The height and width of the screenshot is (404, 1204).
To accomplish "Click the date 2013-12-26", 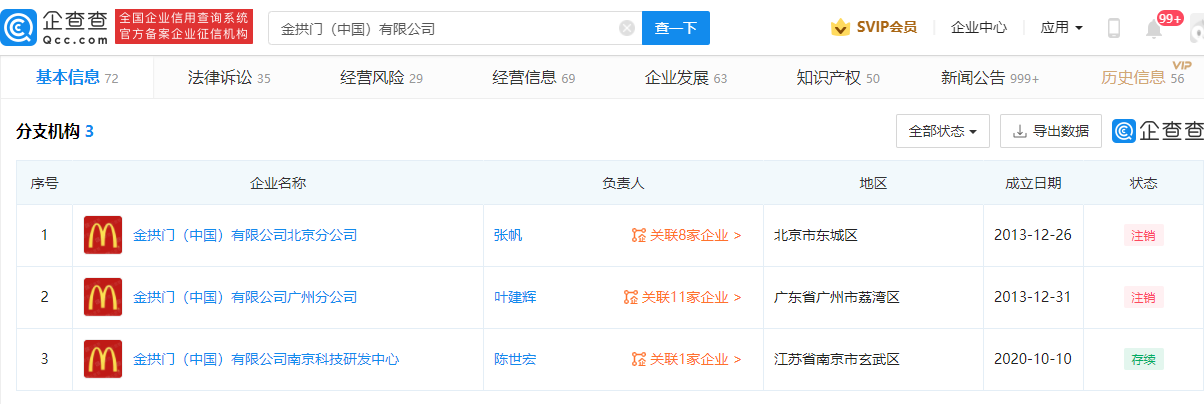I will tap(1033, 236).
